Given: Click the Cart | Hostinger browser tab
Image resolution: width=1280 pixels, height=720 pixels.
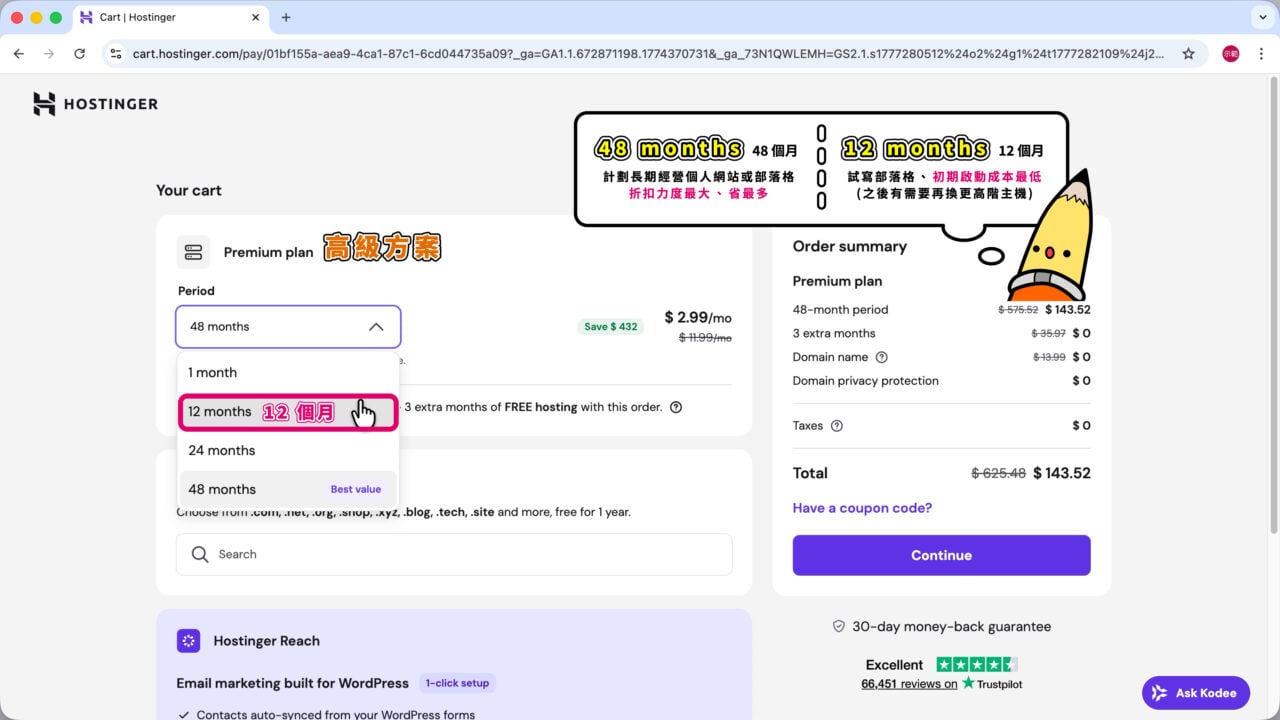Looking at the screenshot, I should pyautogui.click(x=169, y=17).
